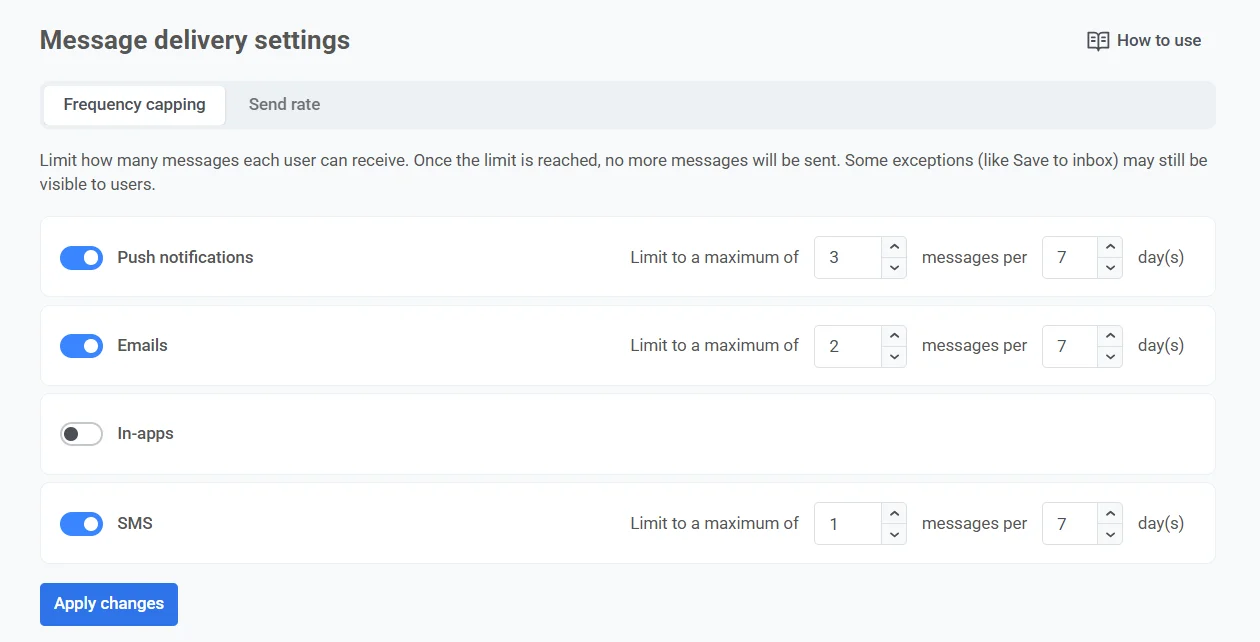Viewport: 1260px width, 642px height.
Task: Increase SMS message limit with up arrow
Action: [x=894, y=513]
